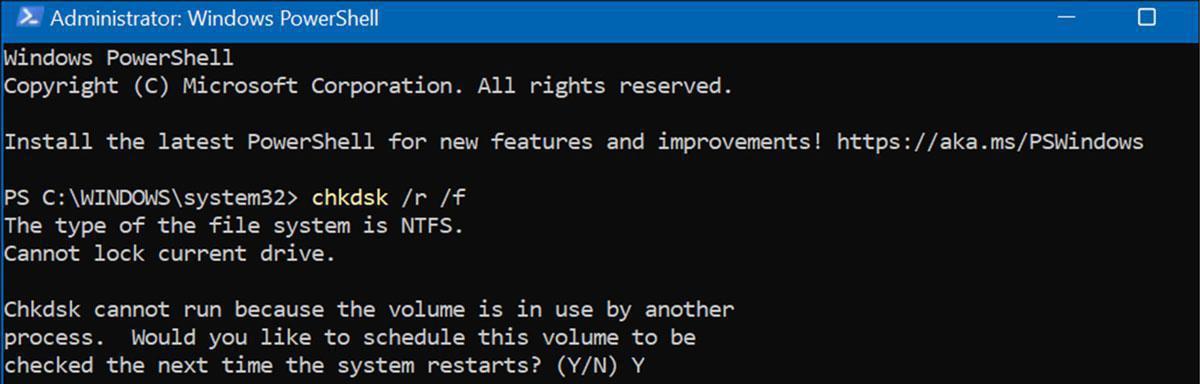Image resolution: width=1200 pixels, height=384 pixels.
Task: Click the 'Copyright (C)' text
Action: click(86, 86)
